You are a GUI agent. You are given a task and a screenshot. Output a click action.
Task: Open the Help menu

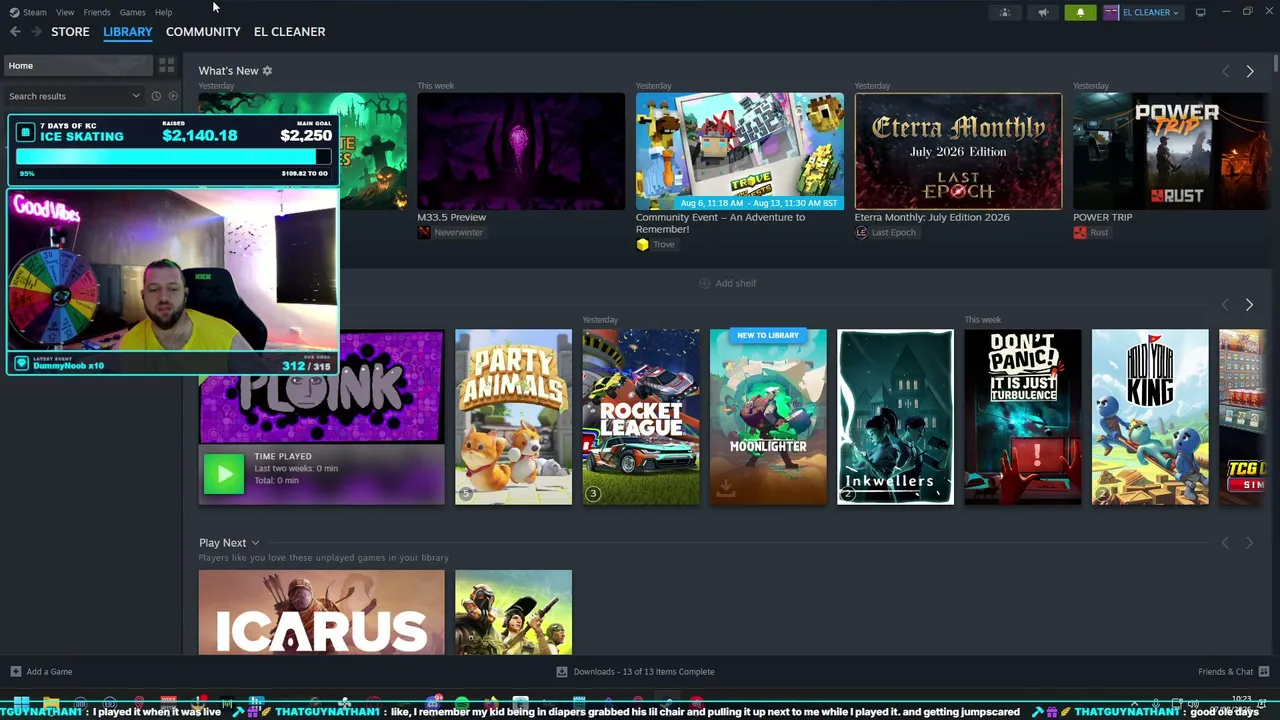coord(163,12)
